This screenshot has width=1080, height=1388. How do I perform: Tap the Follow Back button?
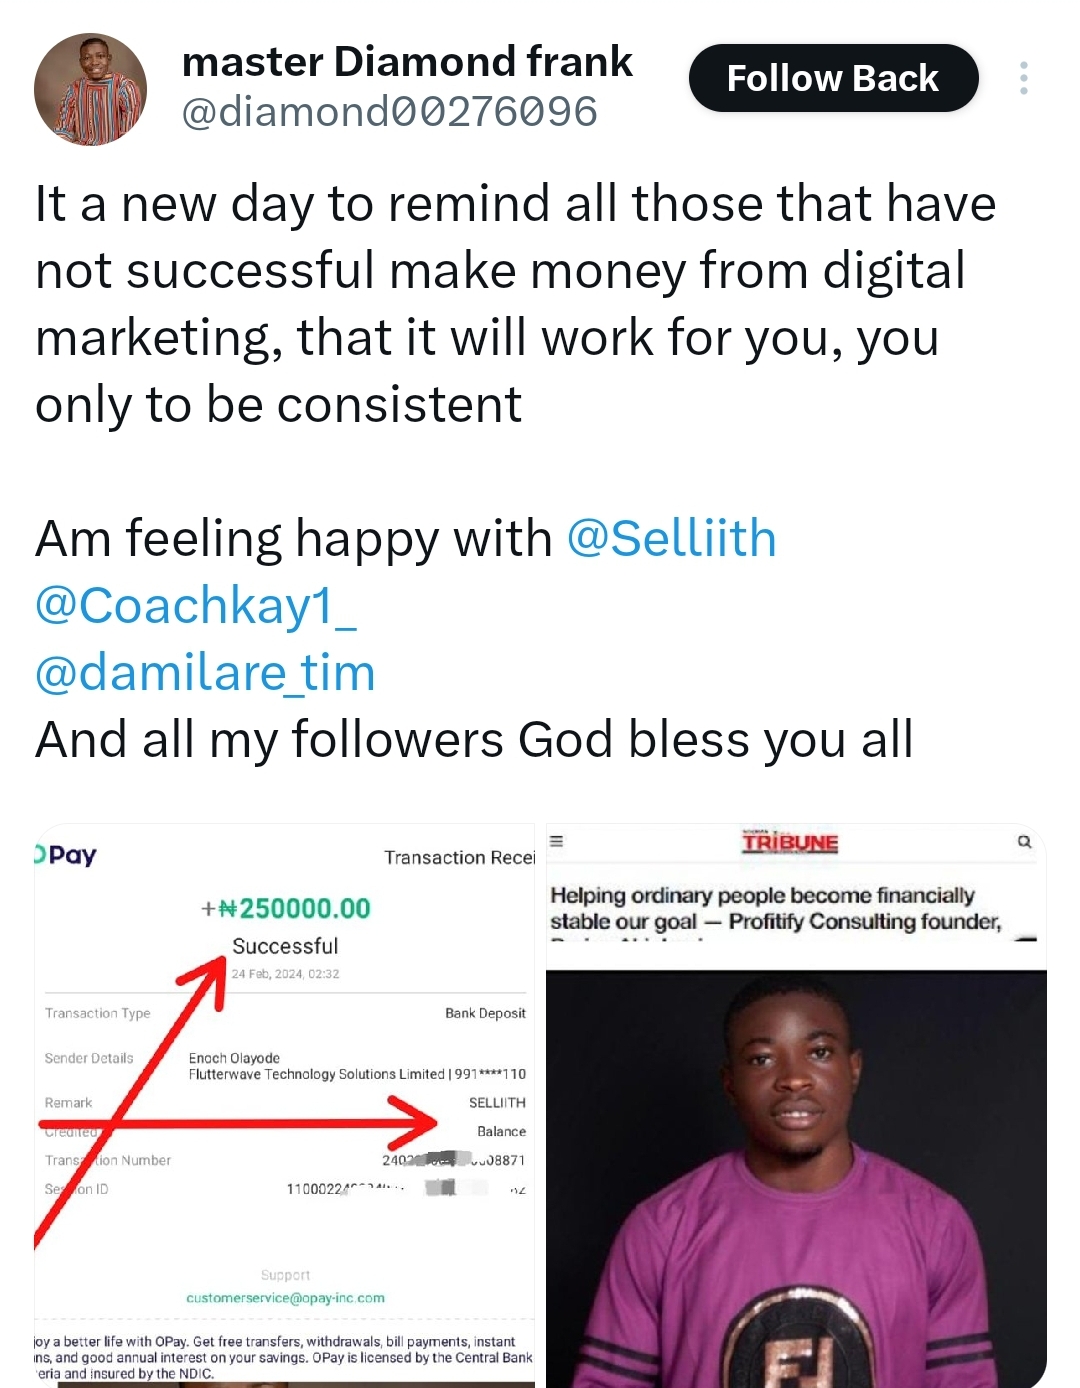tap(833, 78)
